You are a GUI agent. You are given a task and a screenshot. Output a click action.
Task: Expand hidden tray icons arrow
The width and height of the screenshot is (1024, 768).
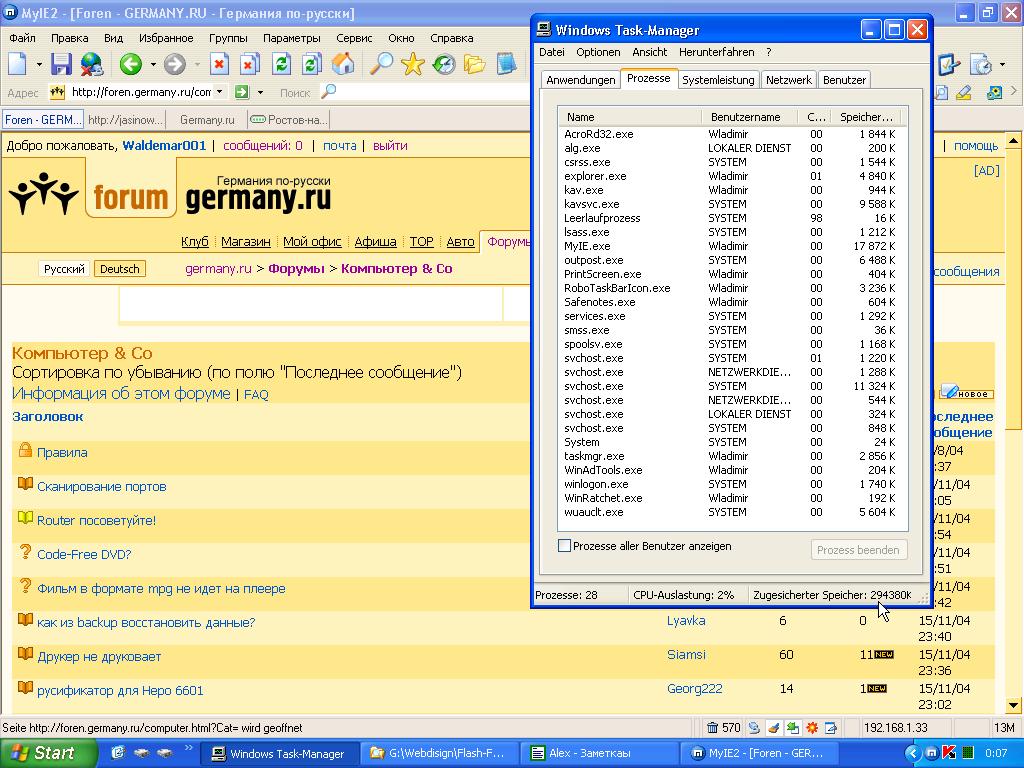pos(913,753)
